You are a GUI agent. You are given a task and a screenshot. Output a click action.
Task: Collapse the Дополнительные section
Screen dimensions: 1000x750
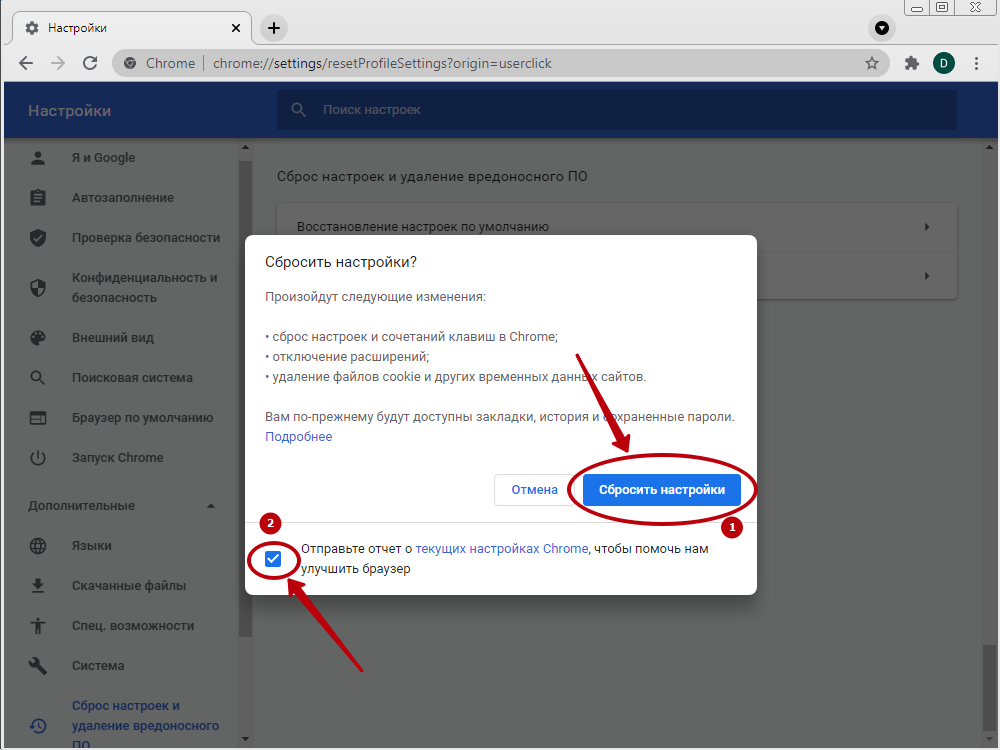pos(211,506)
